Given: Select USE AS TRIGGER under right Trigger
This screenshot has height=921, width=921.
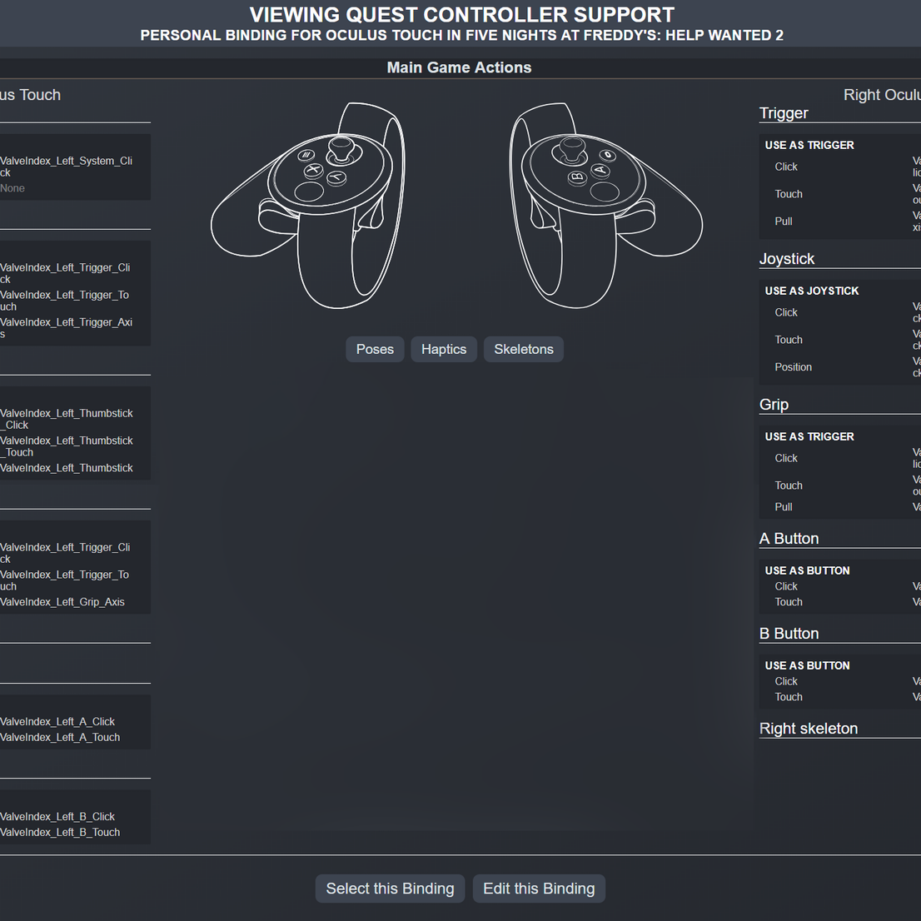Looking at the screenshot, I should pyautogui.click(x=809, y=145).
